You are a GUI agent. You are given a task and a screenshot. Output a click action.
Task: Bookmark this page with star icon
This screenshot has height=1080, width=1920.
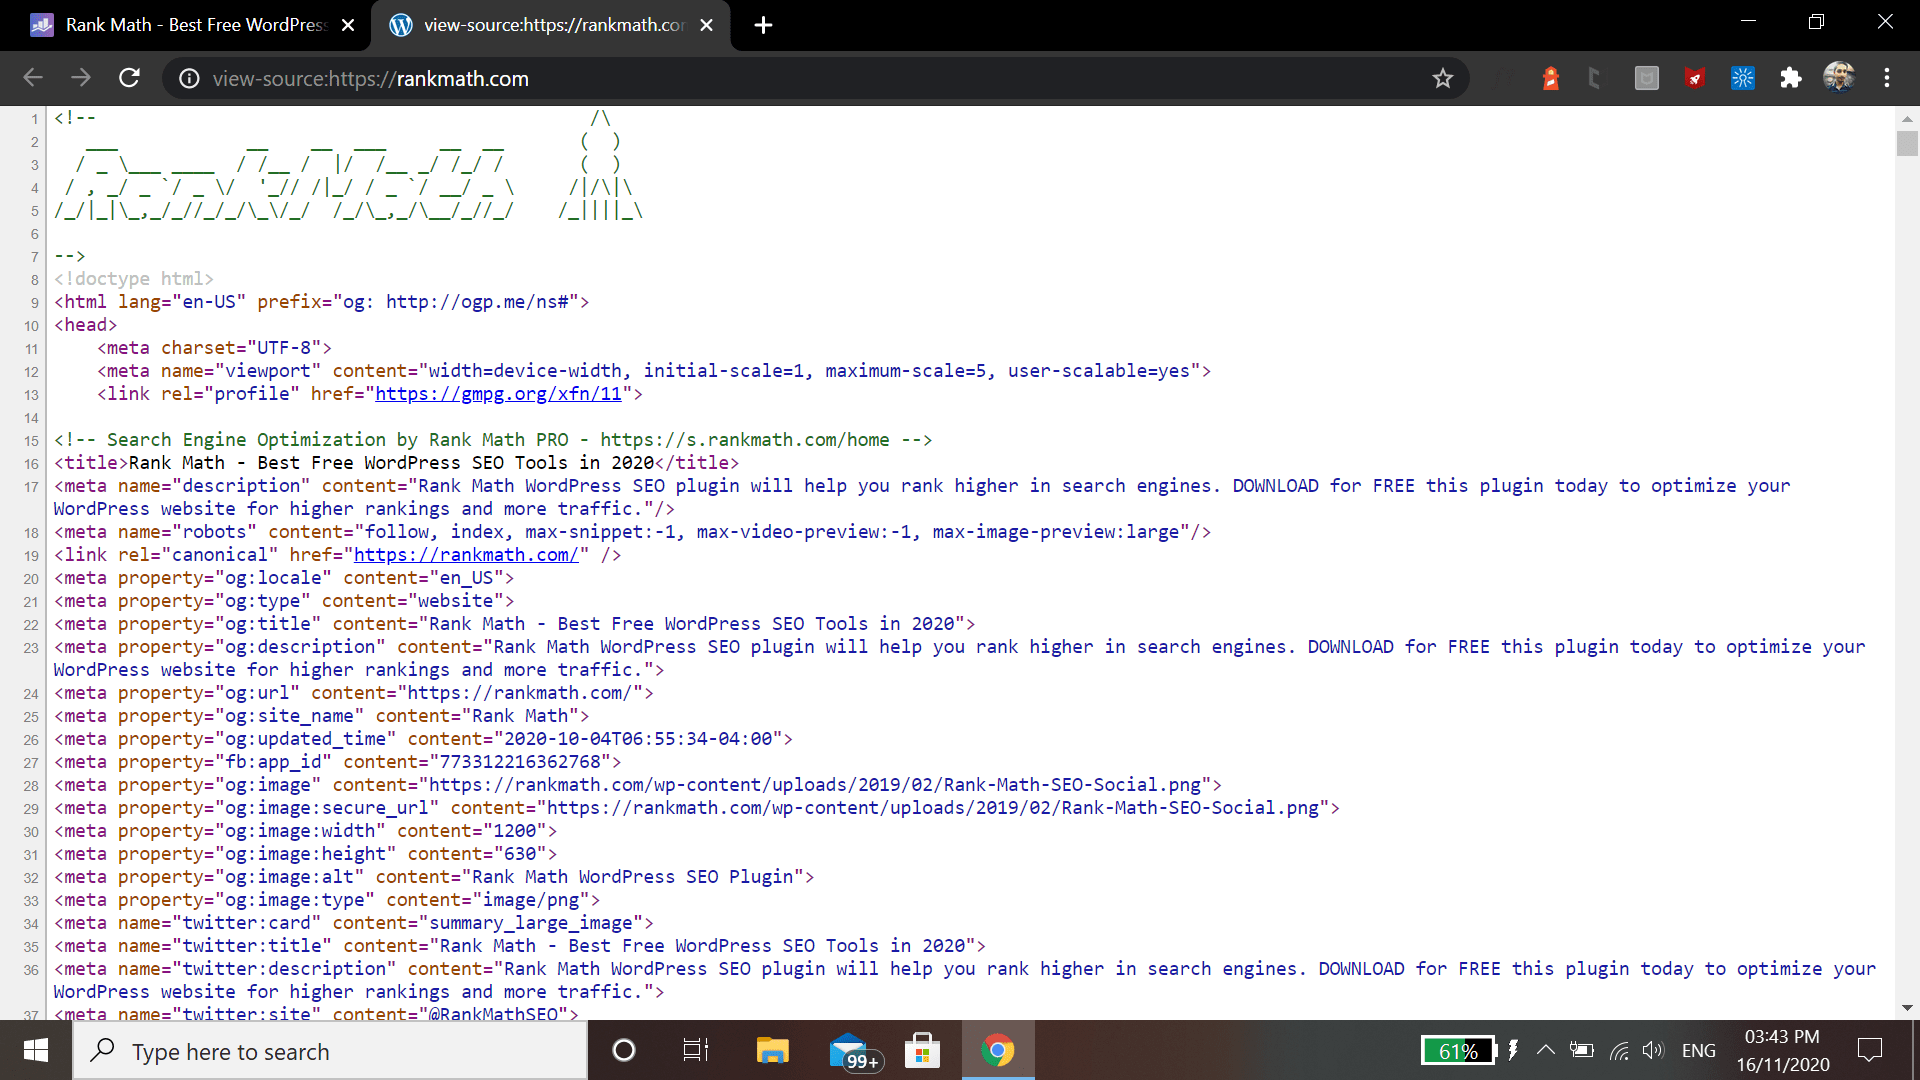click(x=1442, y=78)
